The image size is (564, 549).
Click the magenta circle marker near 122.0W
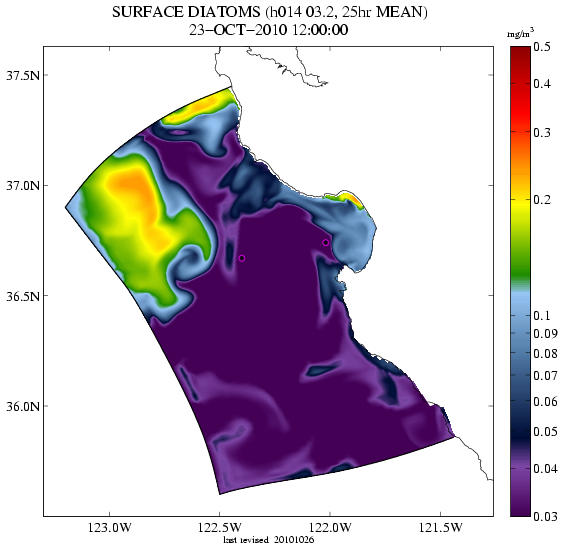(326, 243)
